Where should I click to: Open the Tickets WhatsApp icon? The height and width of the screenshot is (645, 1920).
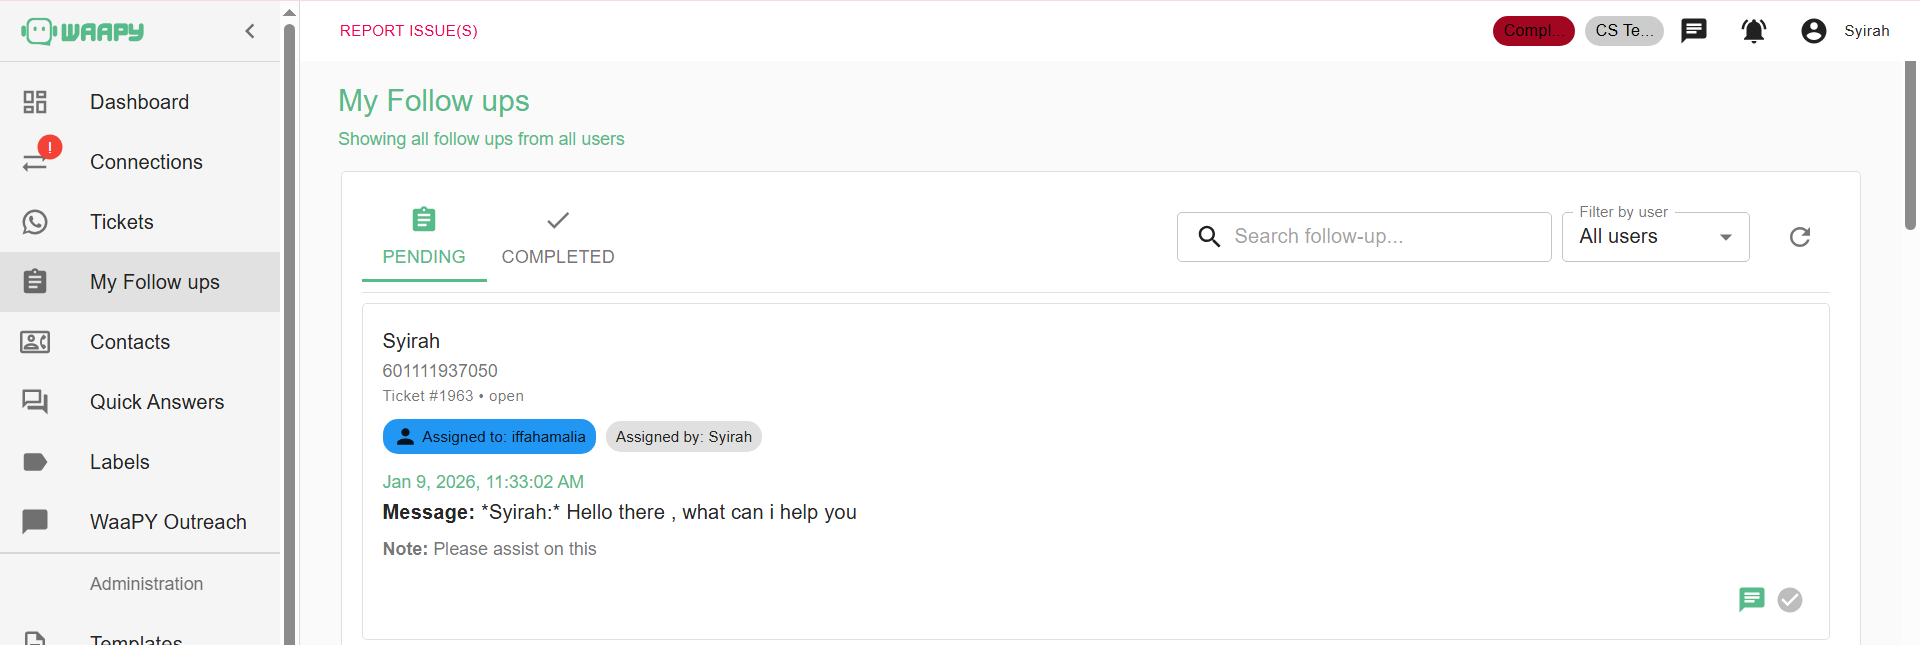(35, 222)
